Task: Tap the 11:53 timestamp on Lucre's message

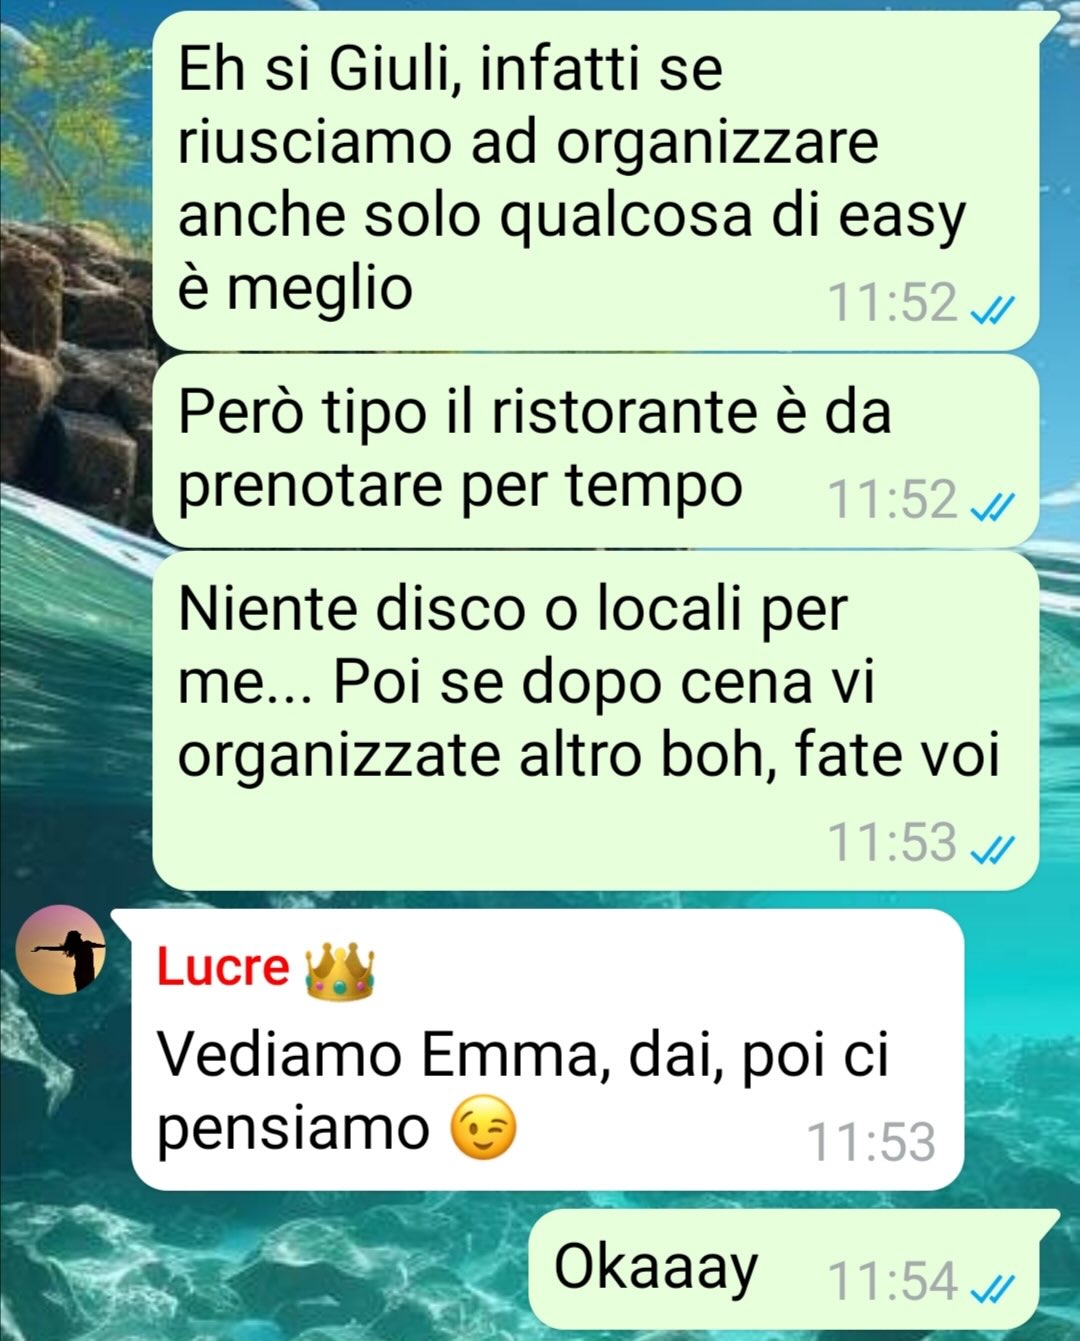Action: [871, 1142]
